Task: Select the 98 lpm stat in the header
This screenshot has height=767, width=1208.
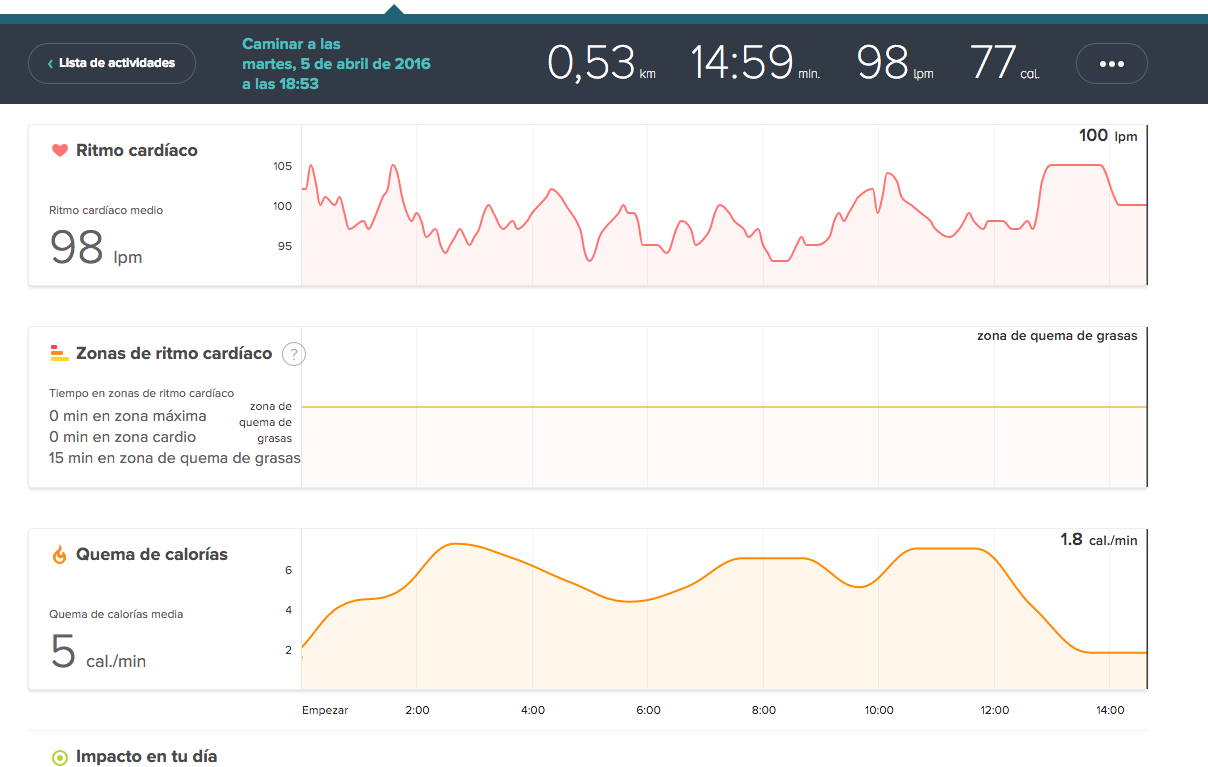Action: pyautogui.click(x=895, y=64)
